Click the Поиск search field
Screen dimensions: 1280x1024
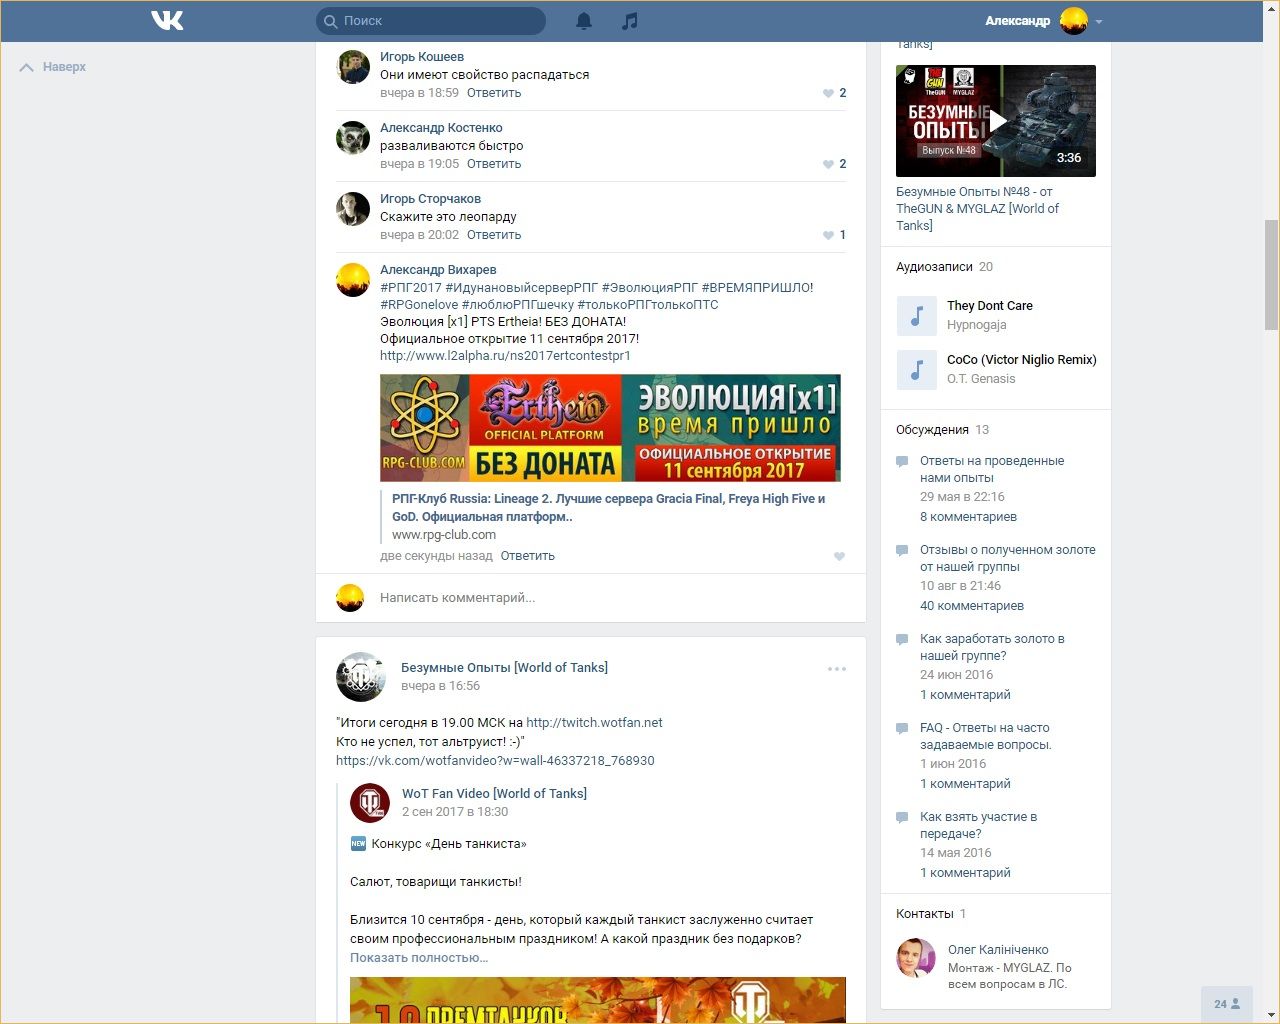[x=431, y=21]
